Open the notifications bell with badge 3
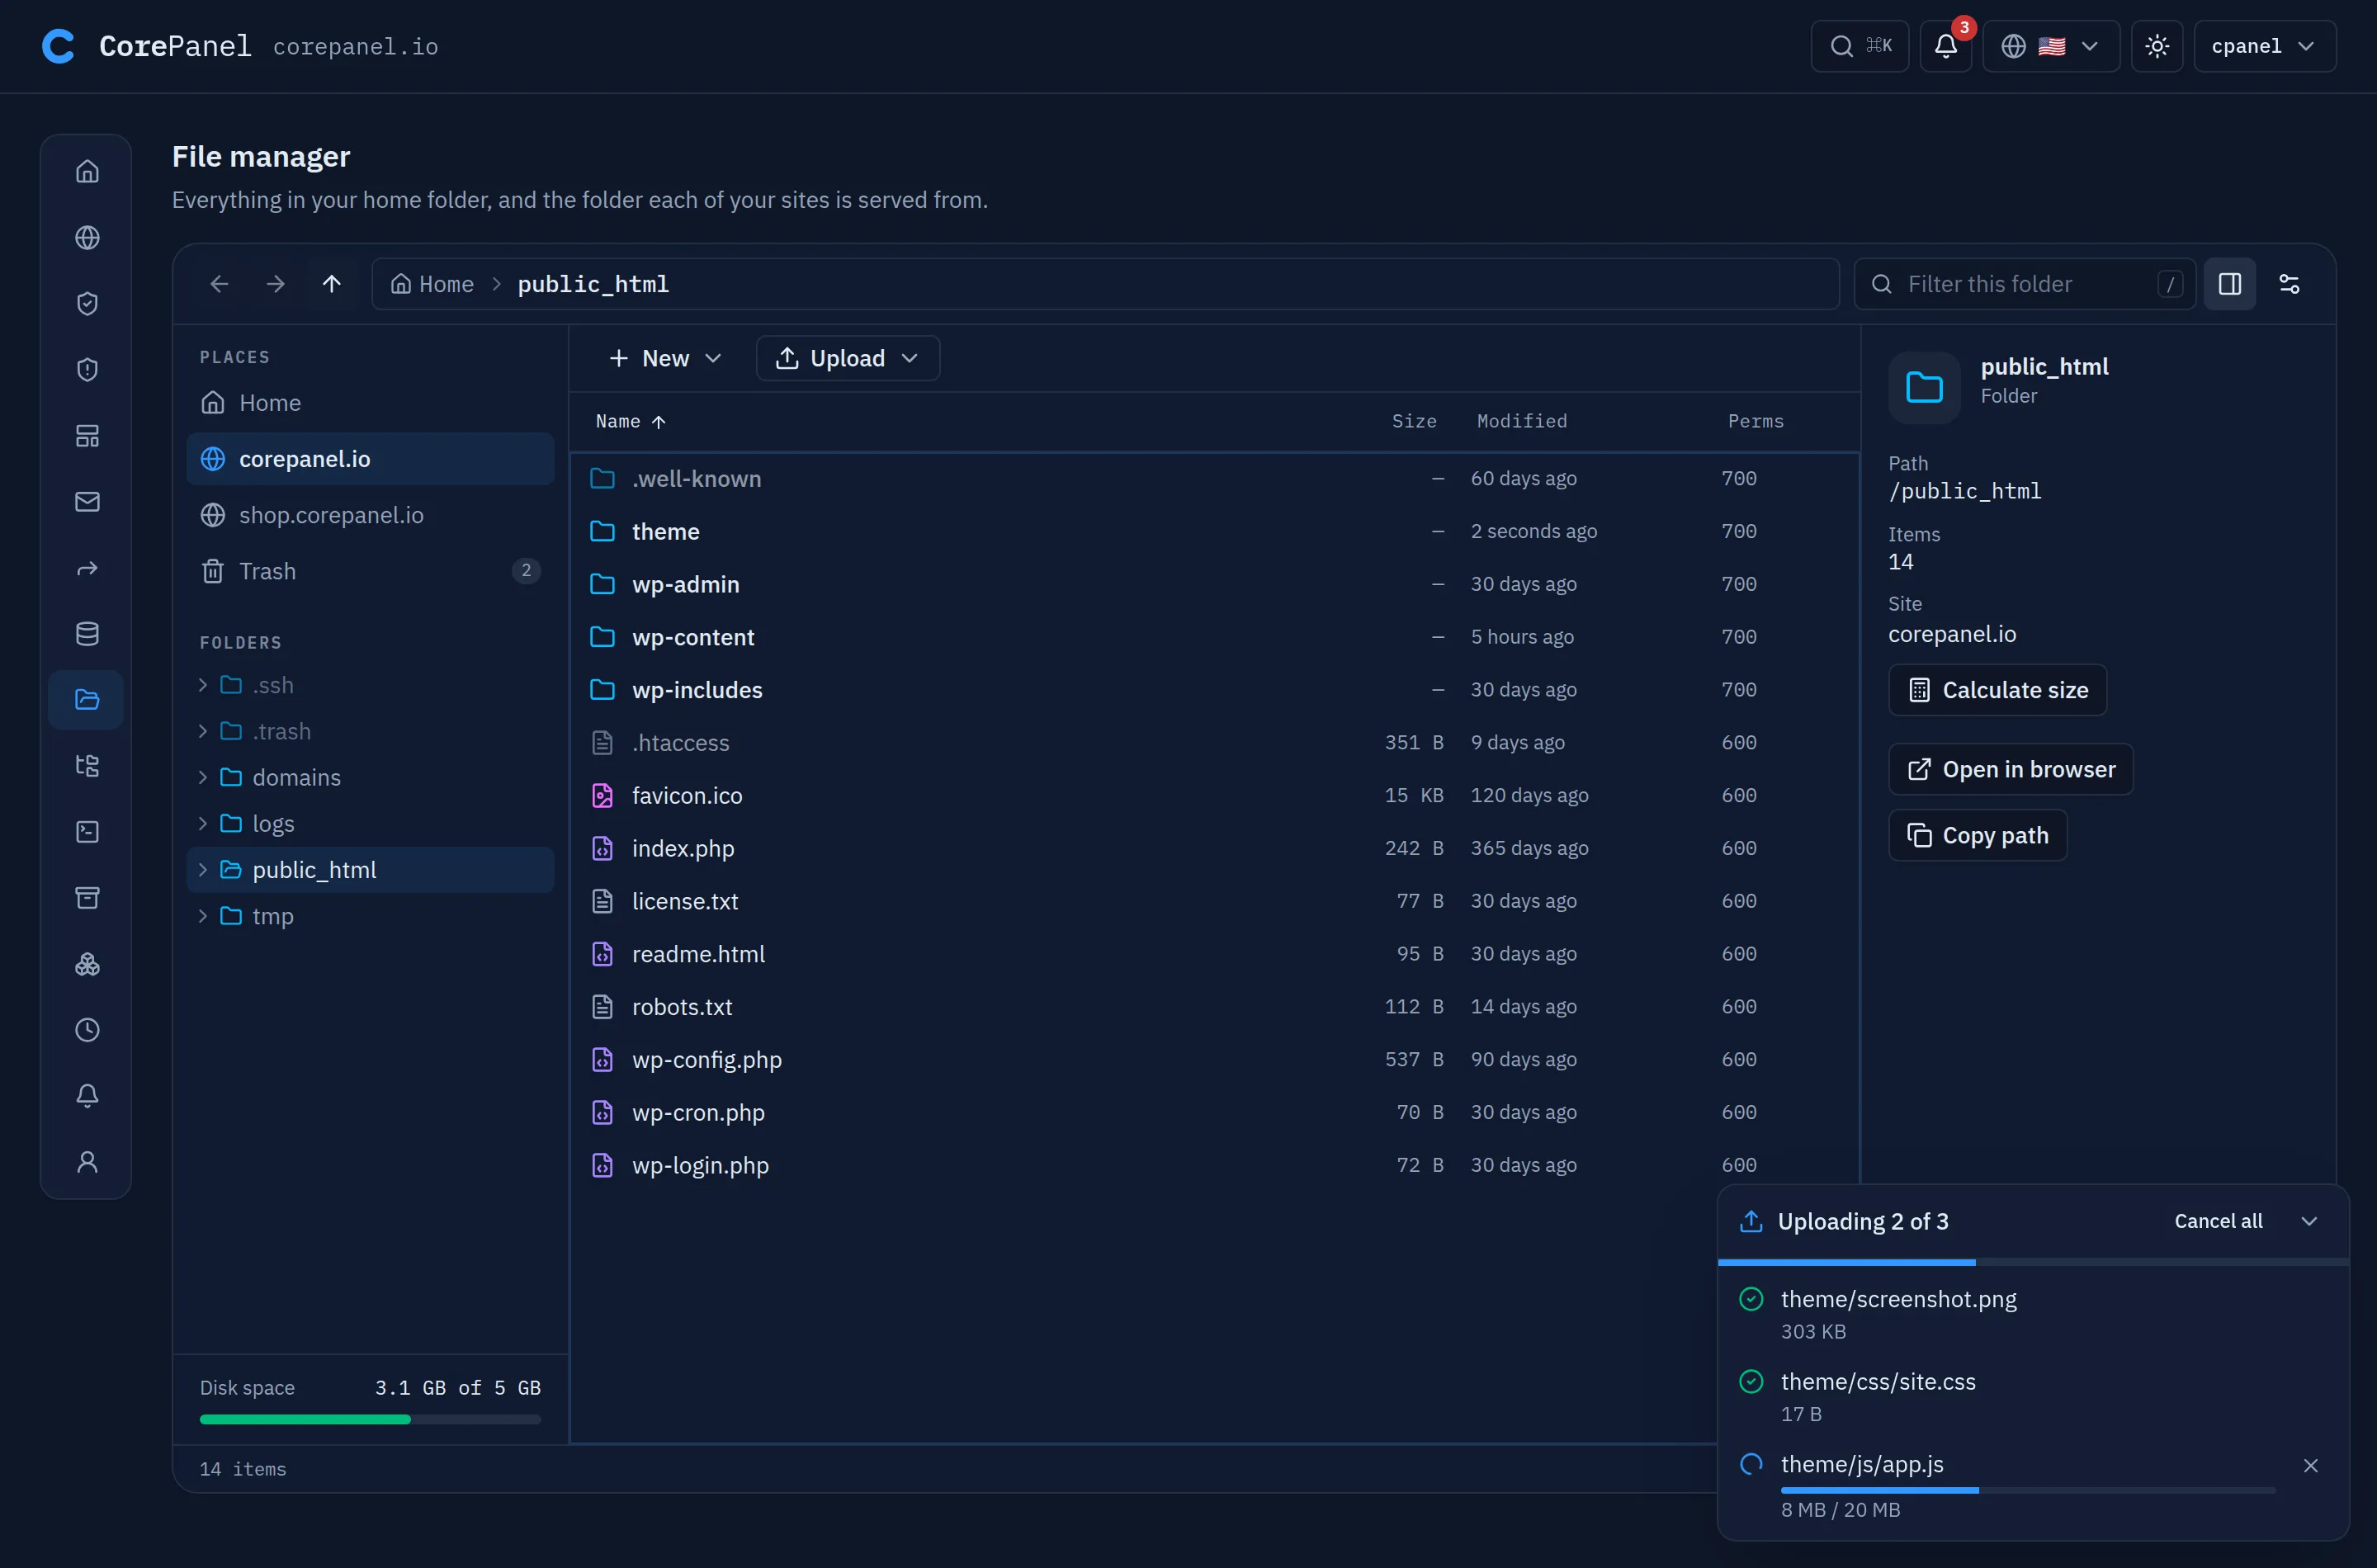Viewport: 2377px width, 1568px height. tap(1945, 46)
